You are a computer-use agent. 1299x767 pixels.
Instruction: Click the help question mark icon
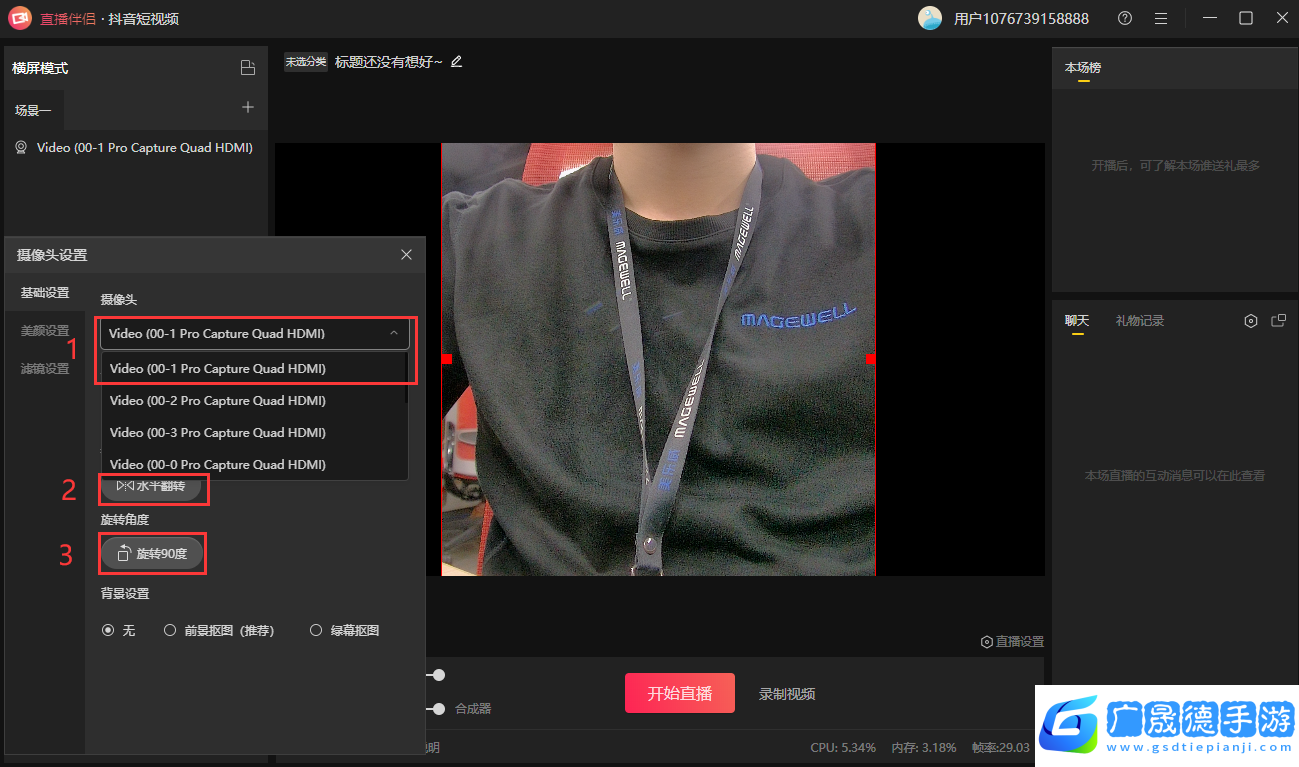click(1125, 18)
